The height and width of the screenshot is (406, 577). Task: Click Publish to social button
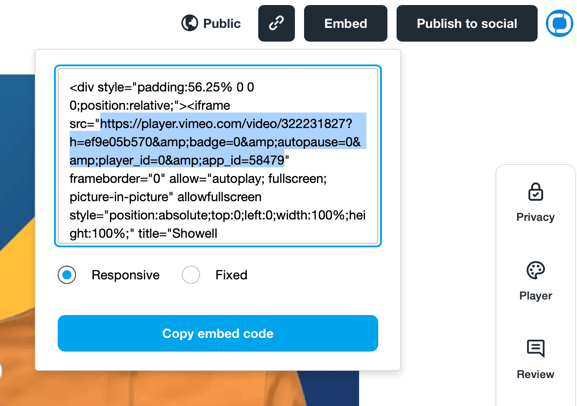[467, 23]
